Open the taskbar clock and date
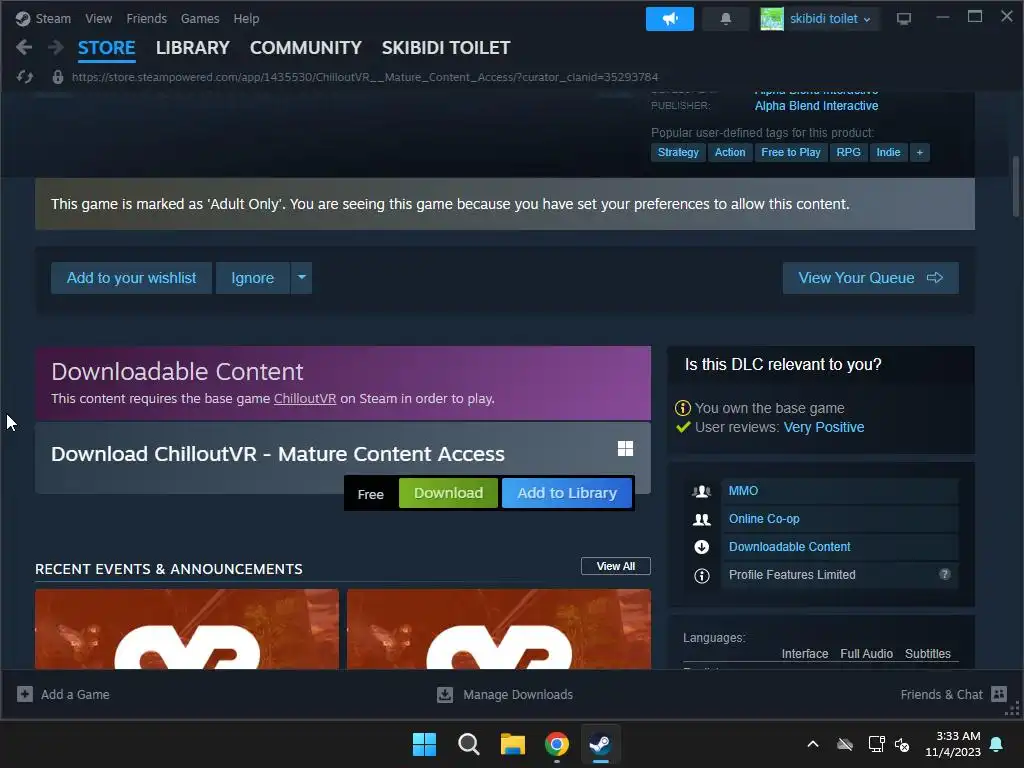The height and width of the screenshot is (768, 1024). coord(953,744)
